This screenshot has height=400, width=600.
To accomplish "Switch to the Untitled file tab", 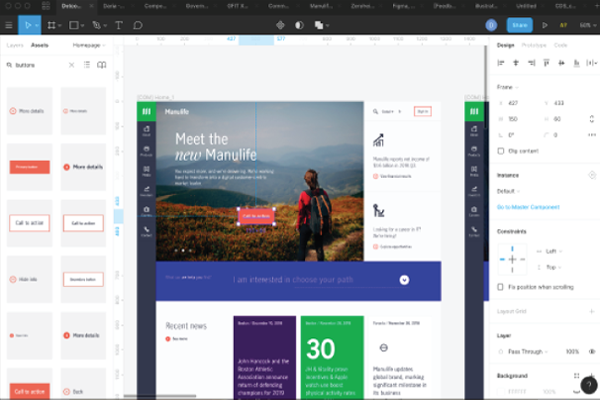I will click(526, 6).
